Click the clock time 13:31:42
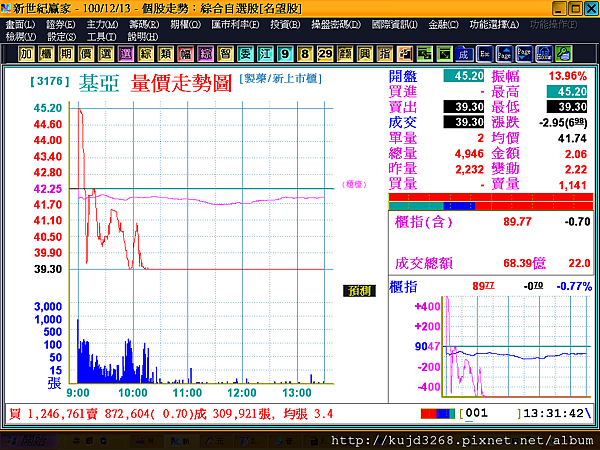 [x=554, y=413]
